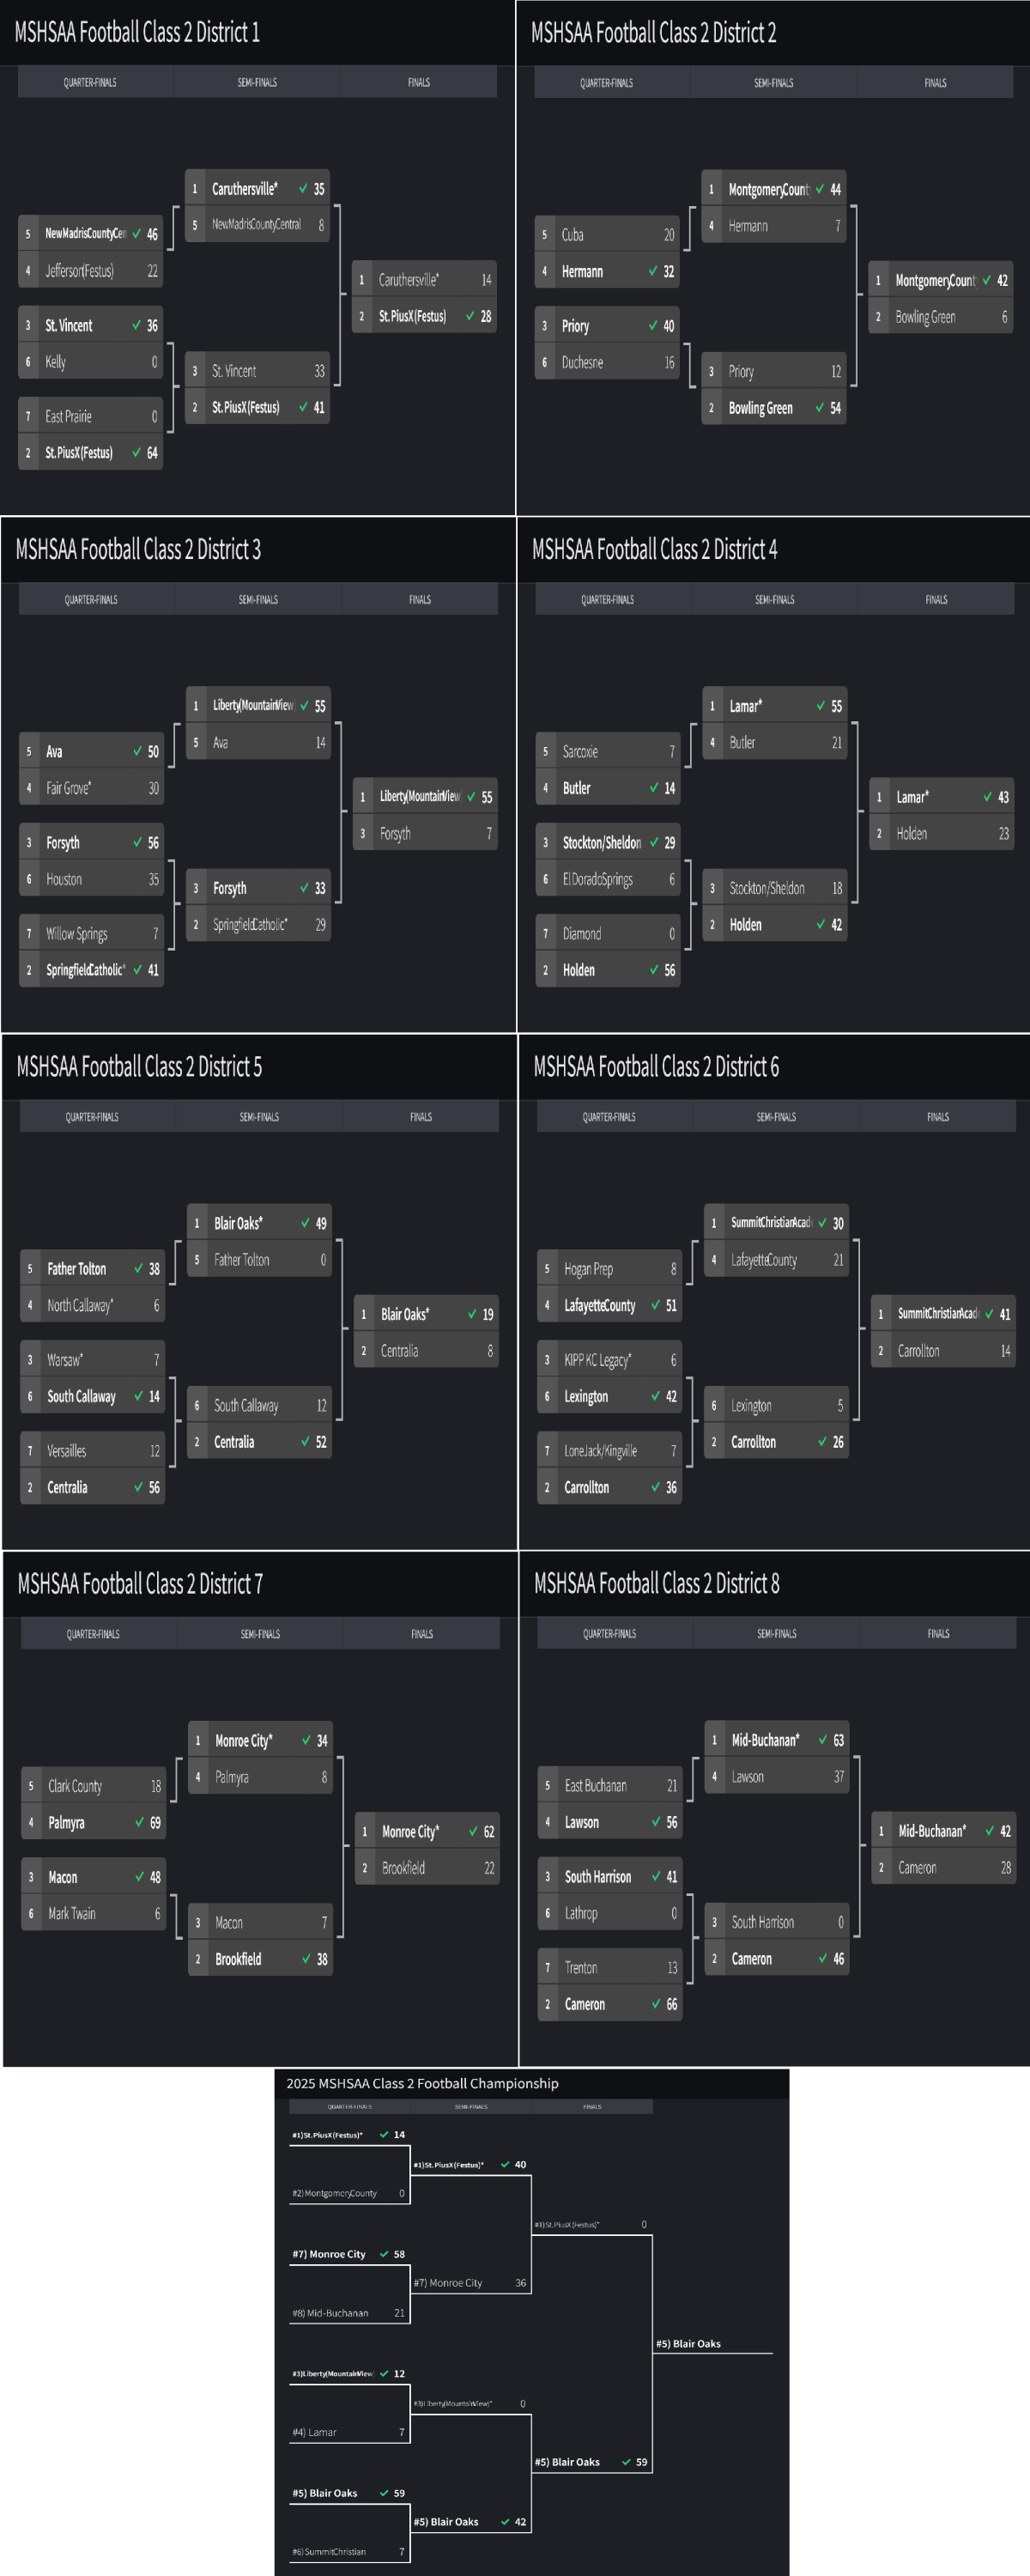Viewport: 1030px width, 2576px height.
Task: Open the Willow Springs team entry
Action: 91,934
